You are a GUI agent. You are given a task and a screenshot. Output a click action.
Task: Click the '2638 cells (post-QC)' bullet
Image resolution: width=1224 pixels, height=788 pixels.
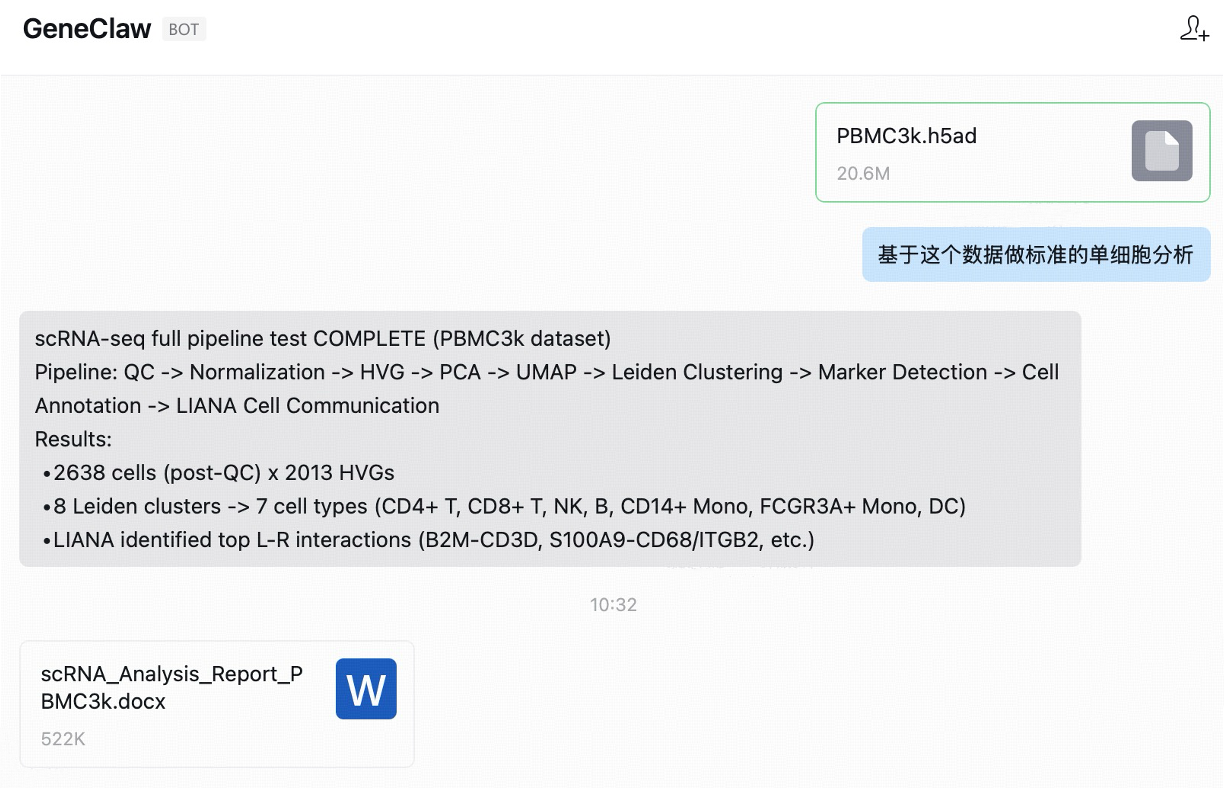(224, 473)
